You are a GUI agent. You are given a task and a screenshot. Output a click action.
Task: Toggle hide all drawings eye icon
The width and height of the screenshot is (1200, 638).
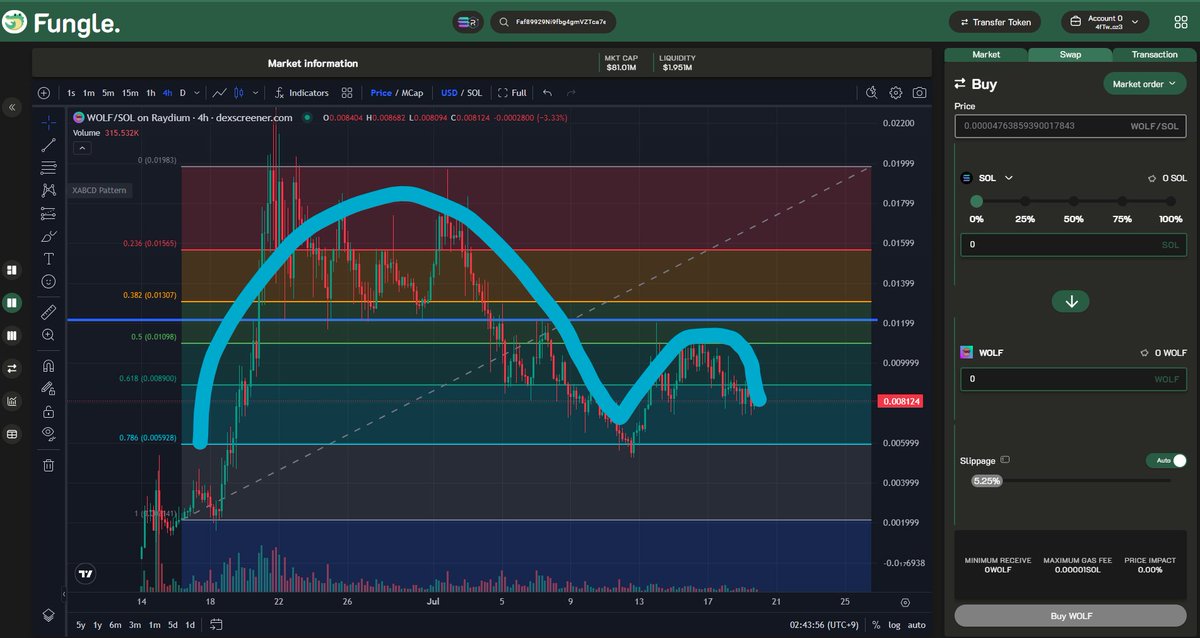click(x=48, y=433)
